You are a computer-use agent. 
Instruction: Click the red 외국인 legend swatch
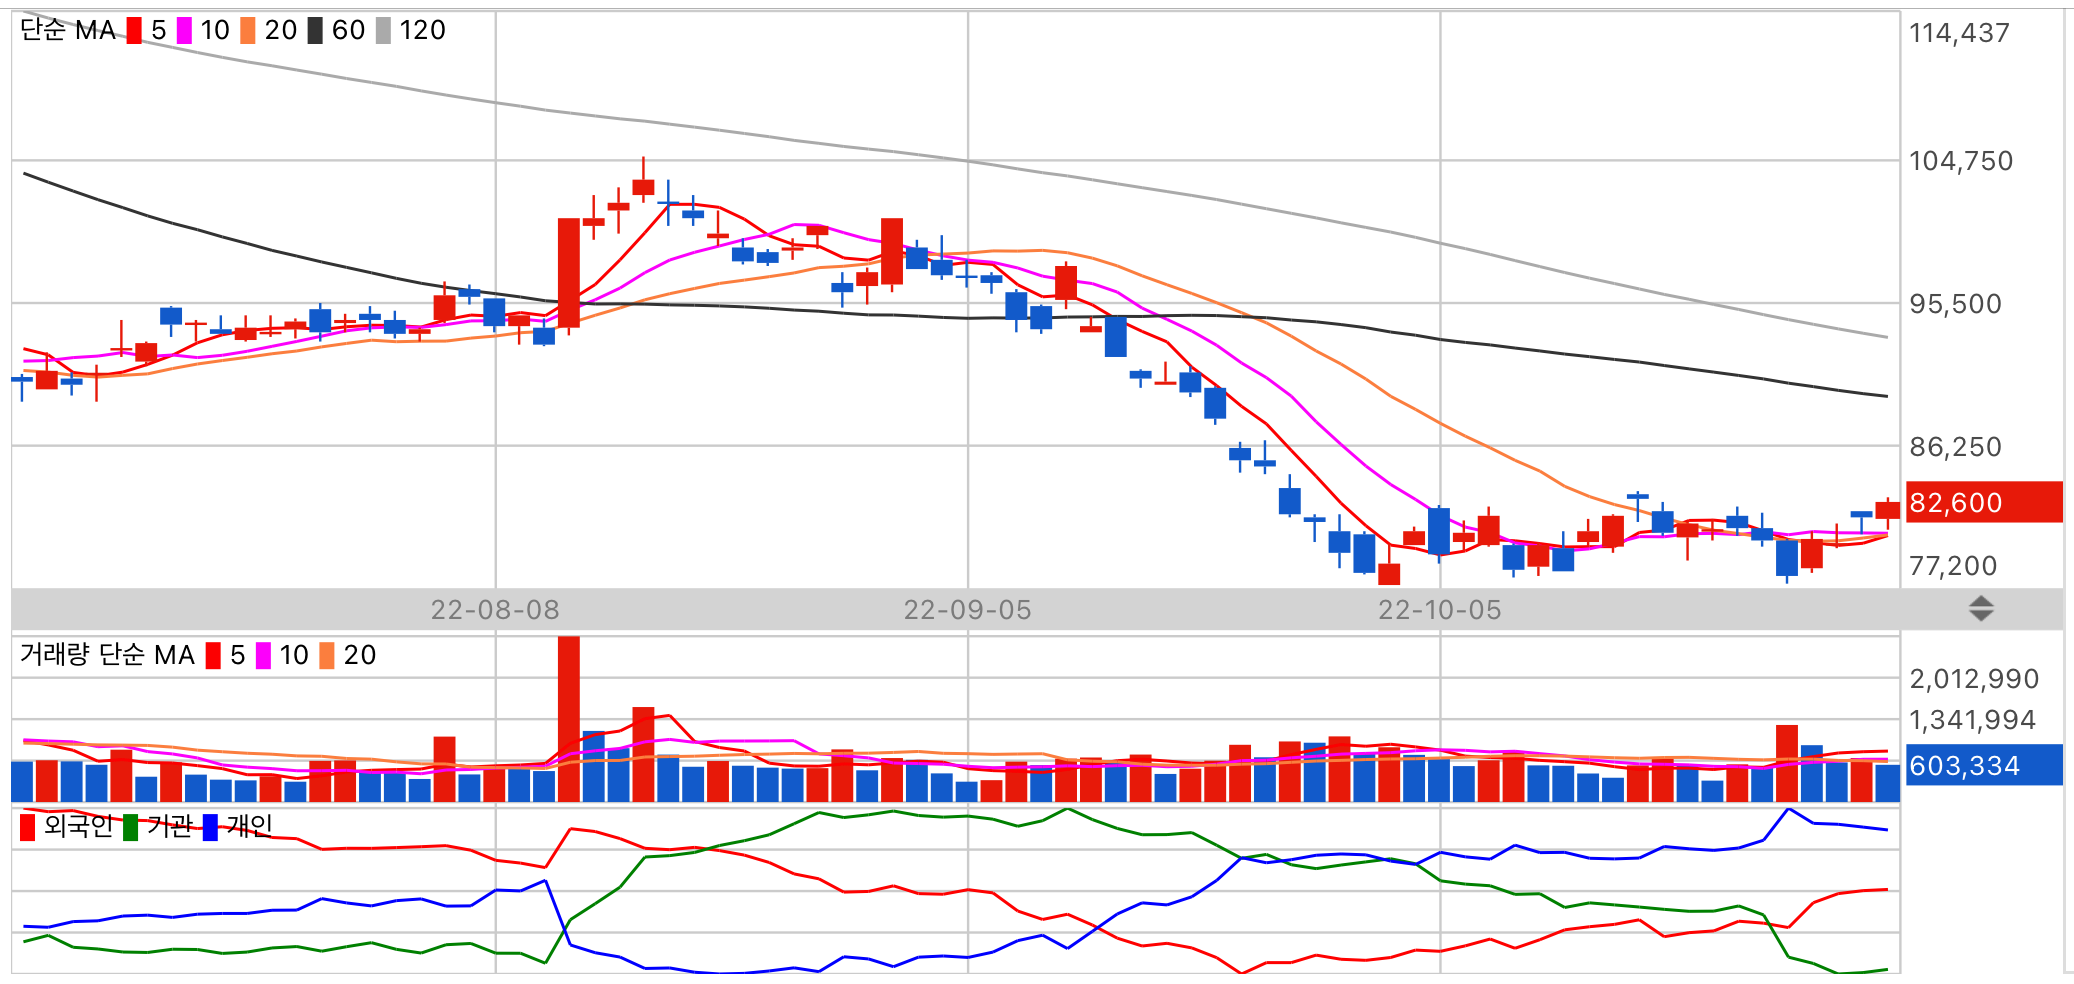27,827
